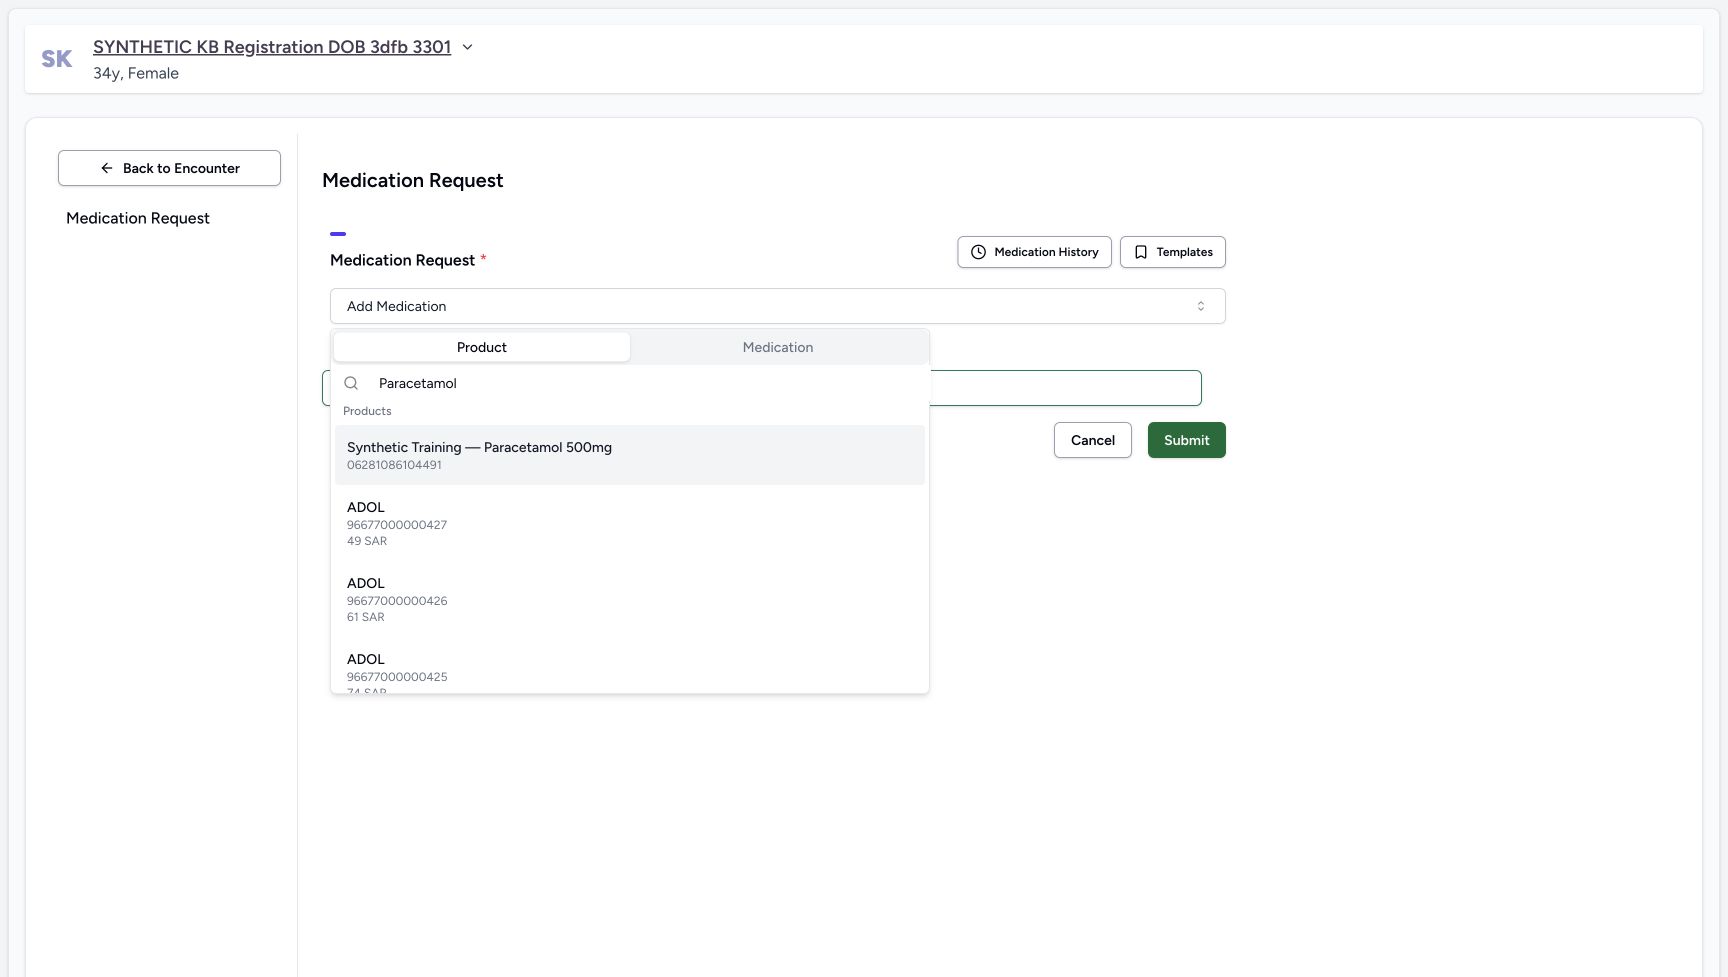Switch to the Medication tab
Viewport: 1728px width, 977px height.
click(x=778, y=347)
